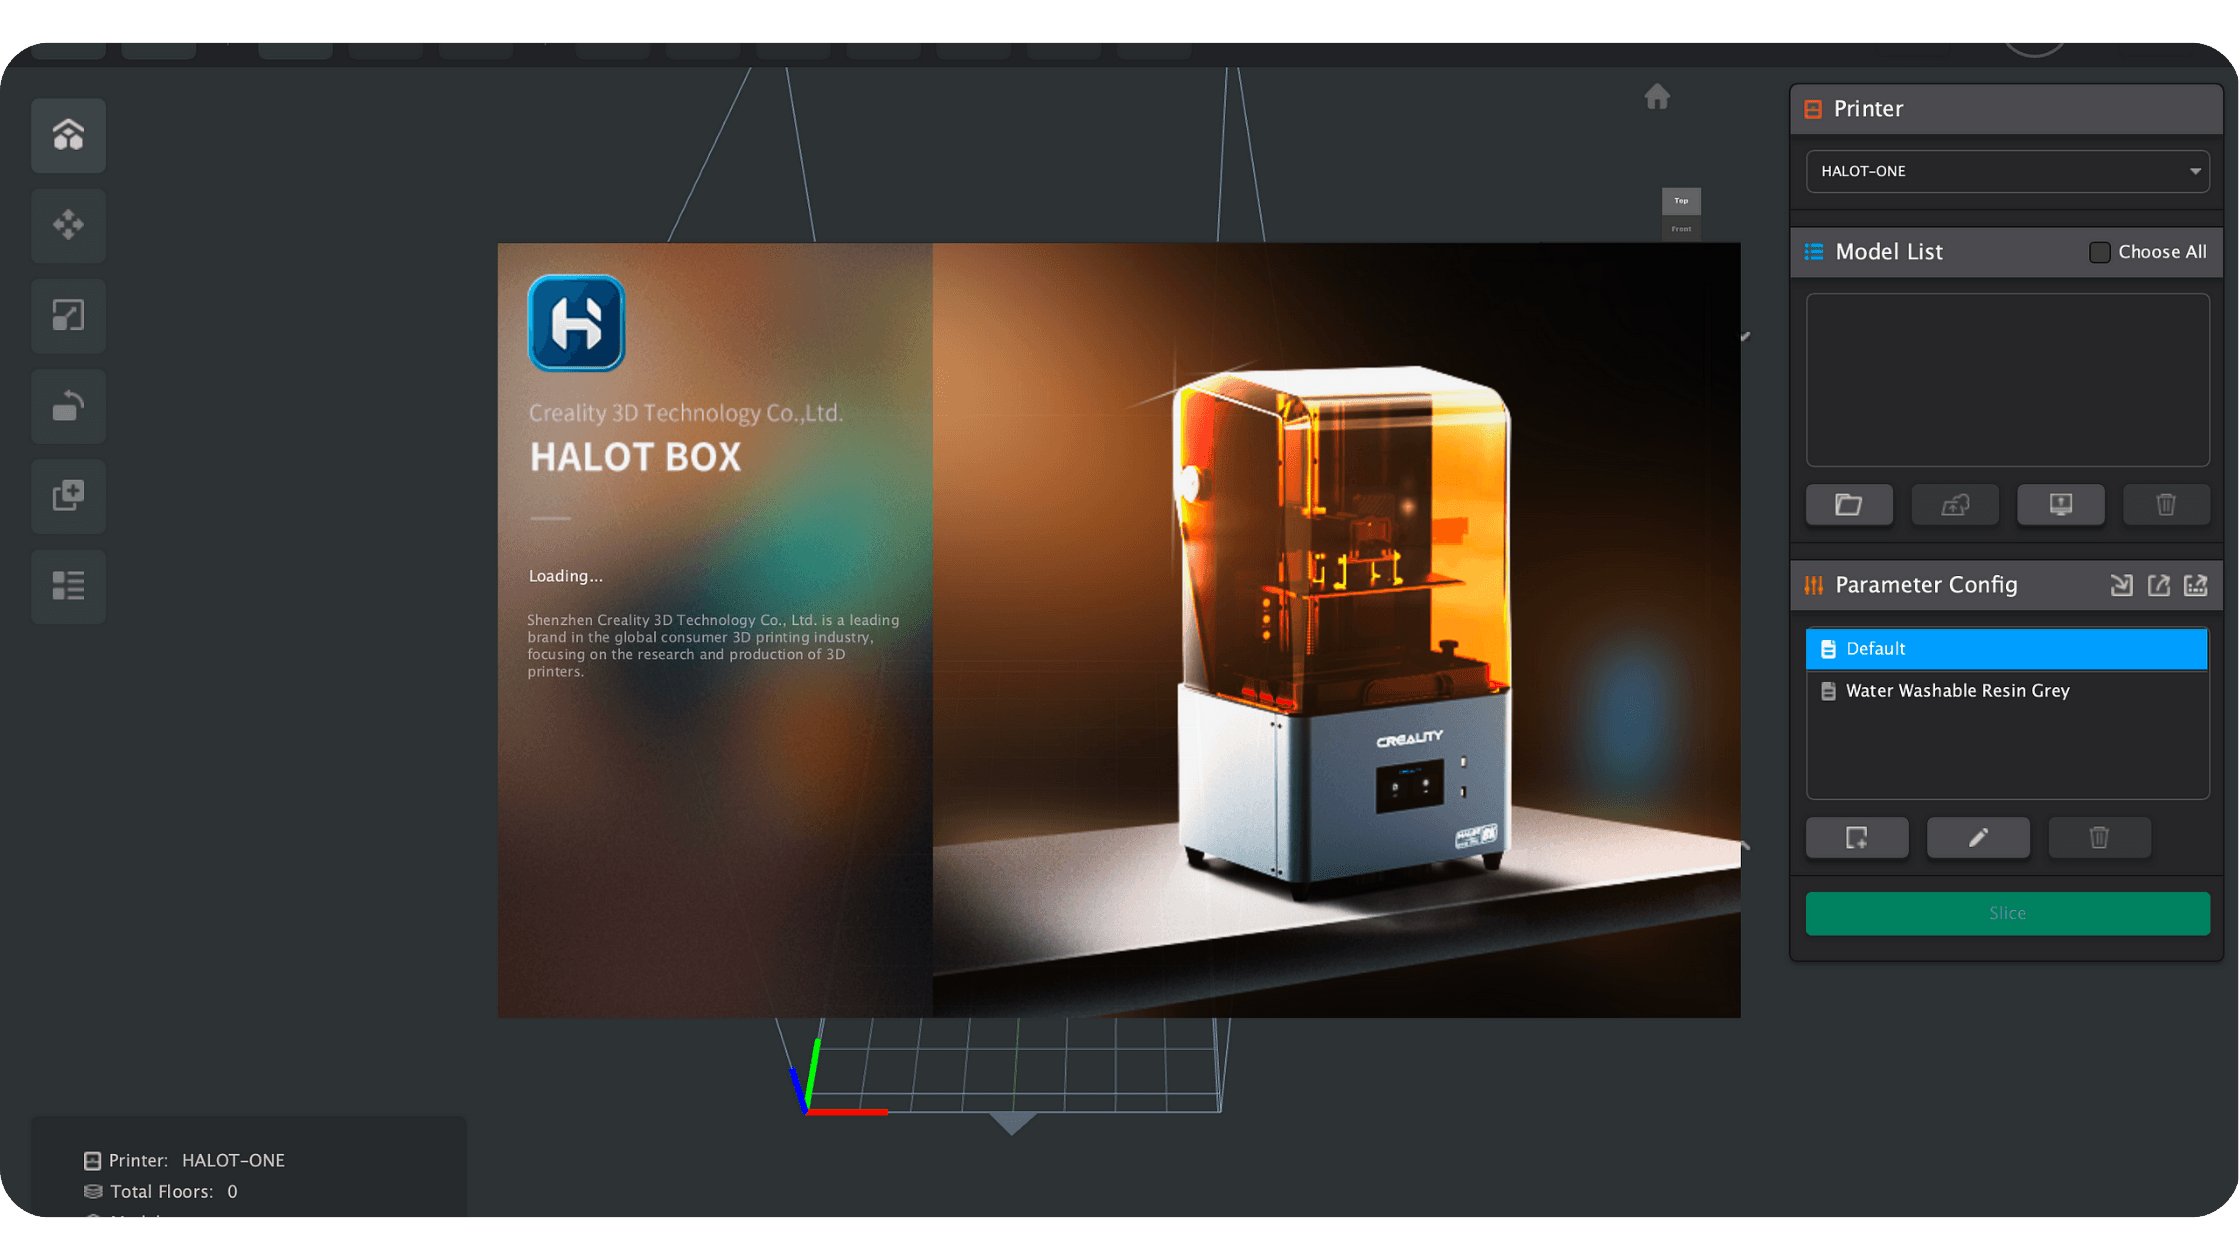Image resolution: width=2240 pixels, height=1260 pixels.
Task: Click the delete model icon in Model List
Action: [2165, 503]
